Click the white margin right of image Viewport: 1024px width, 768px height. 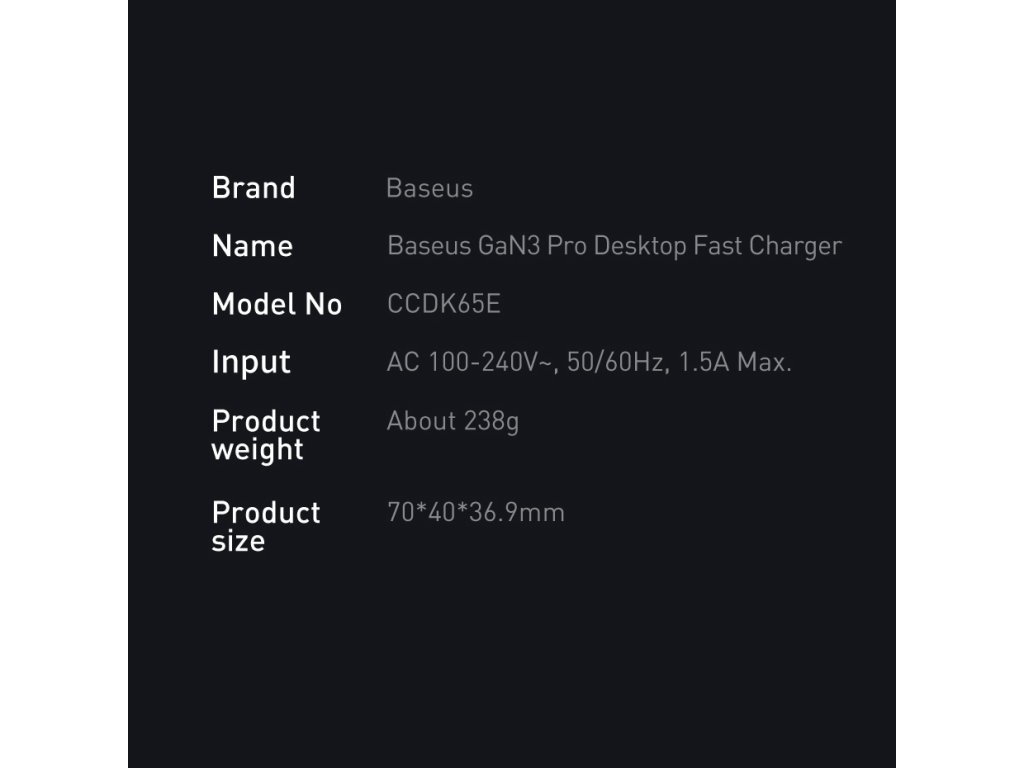[959, 384]
